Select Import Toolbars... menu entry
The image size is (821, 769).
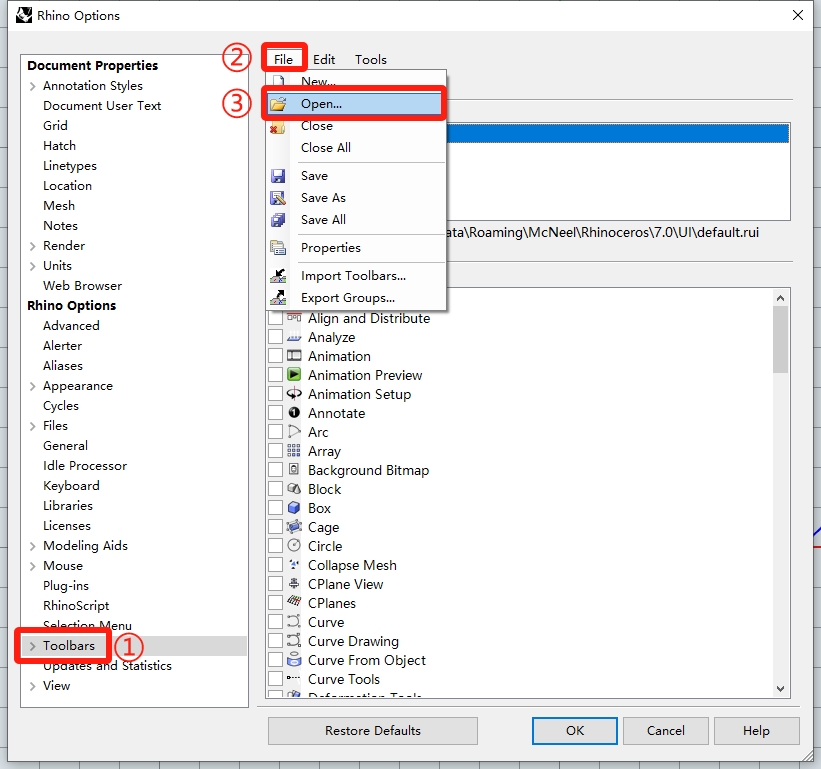[x=356, y=276]
